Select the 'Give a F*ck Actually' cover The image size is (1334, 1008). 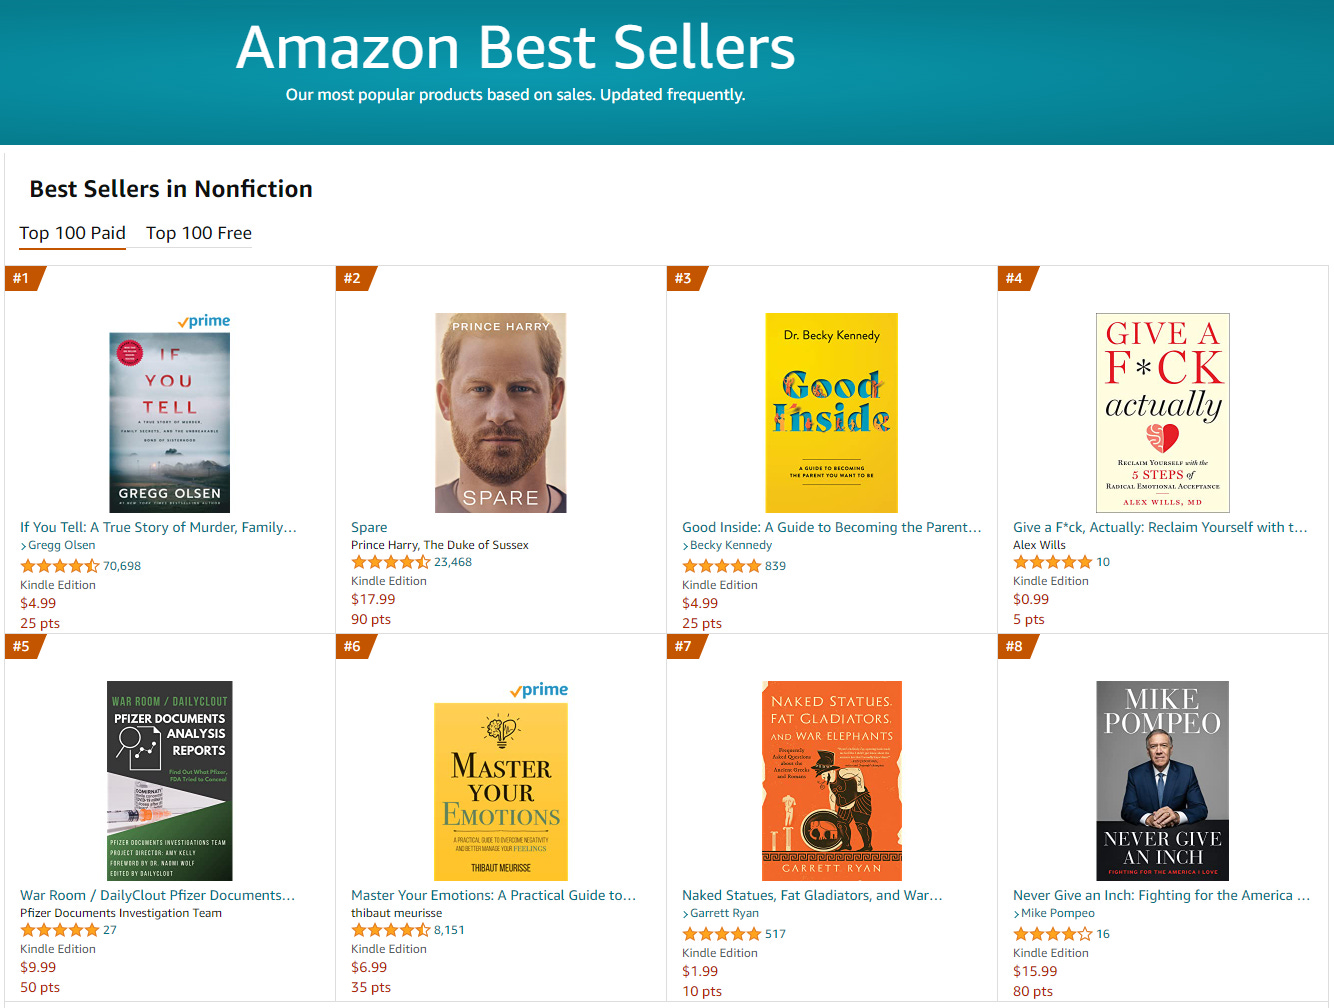coord(1162,412)
